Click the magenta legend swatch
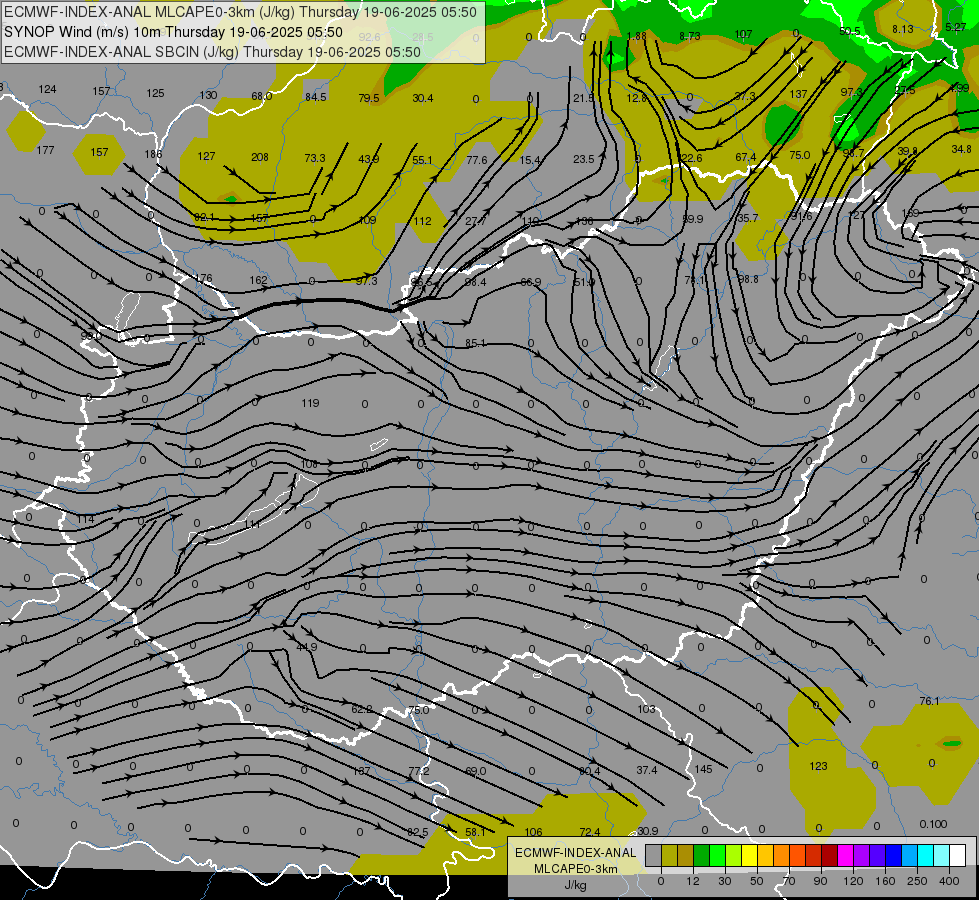 845,855
